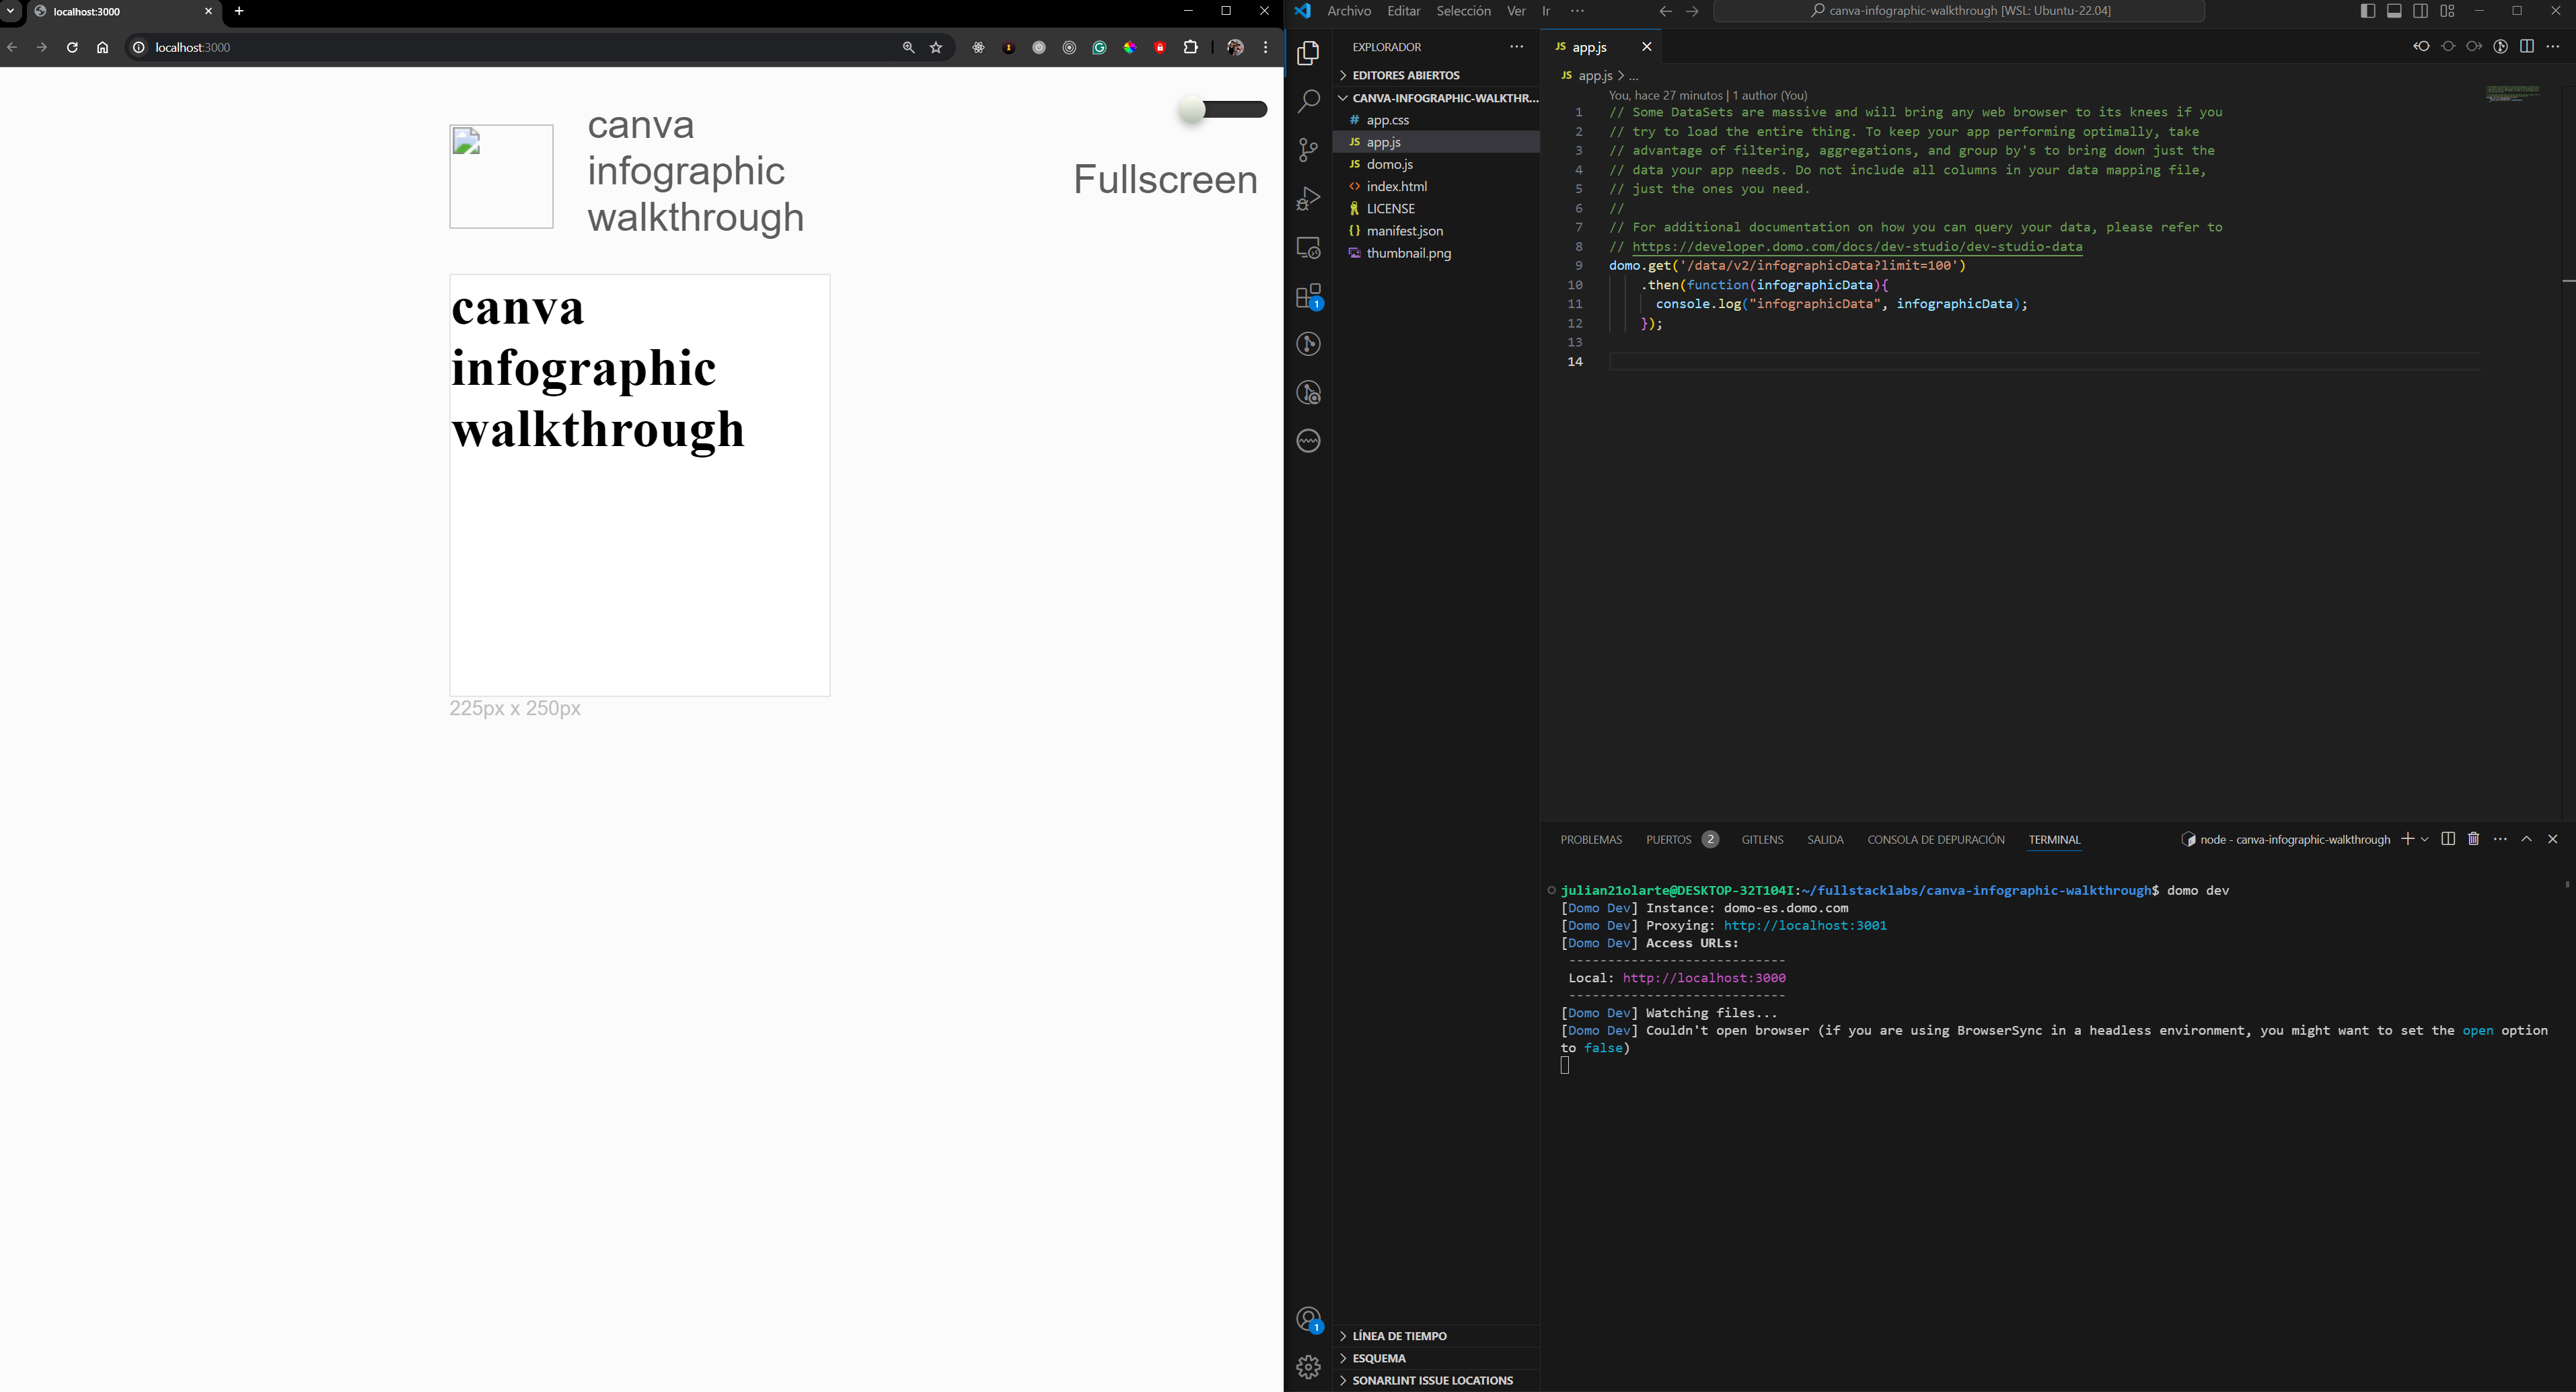Open Run and Debug view

pyautogui.click(x=1308, y=199)
